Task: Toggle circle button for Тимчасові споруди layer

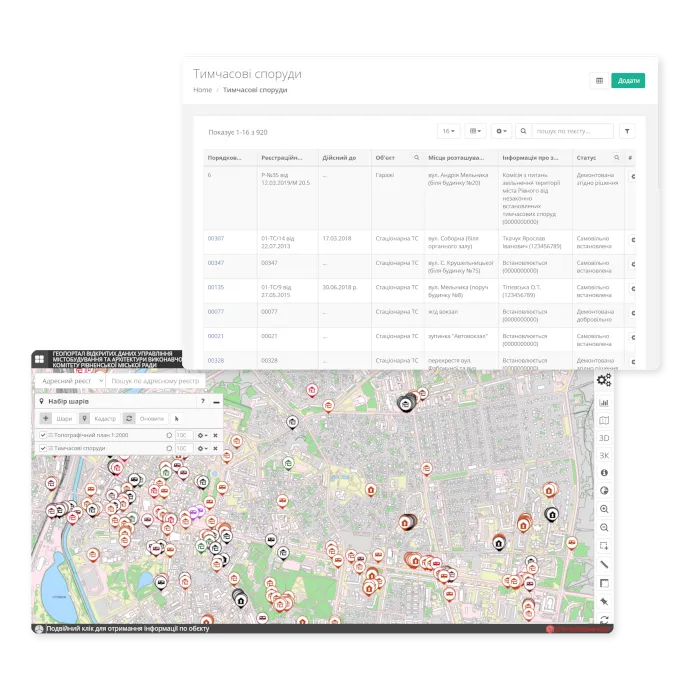Action: tap(169, 448)
